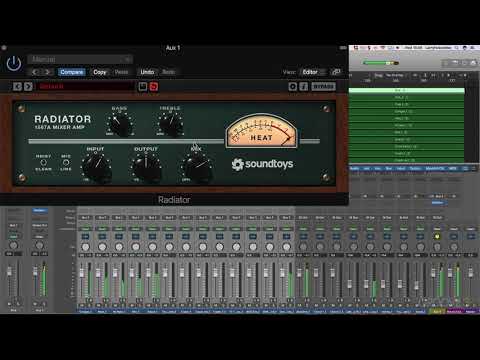
Task: Switch mixer filter to Aux
Action: (377, 169)
